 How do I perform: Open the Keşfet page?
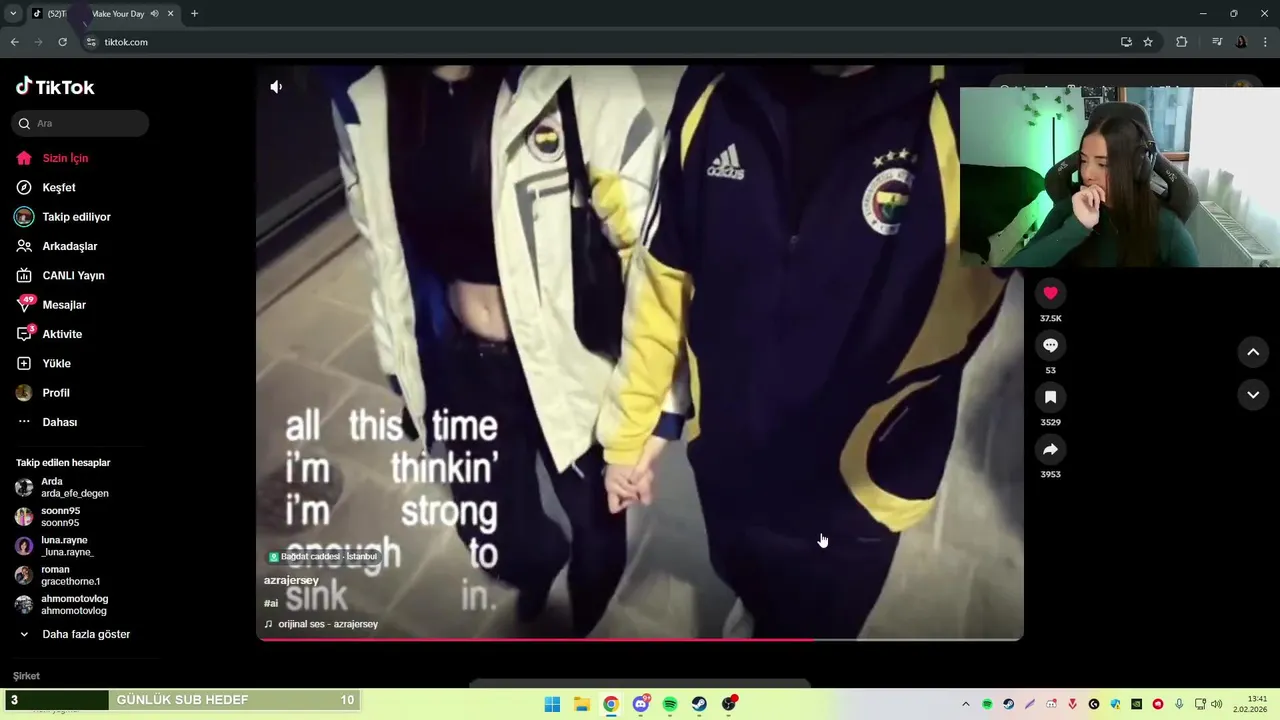59,187
